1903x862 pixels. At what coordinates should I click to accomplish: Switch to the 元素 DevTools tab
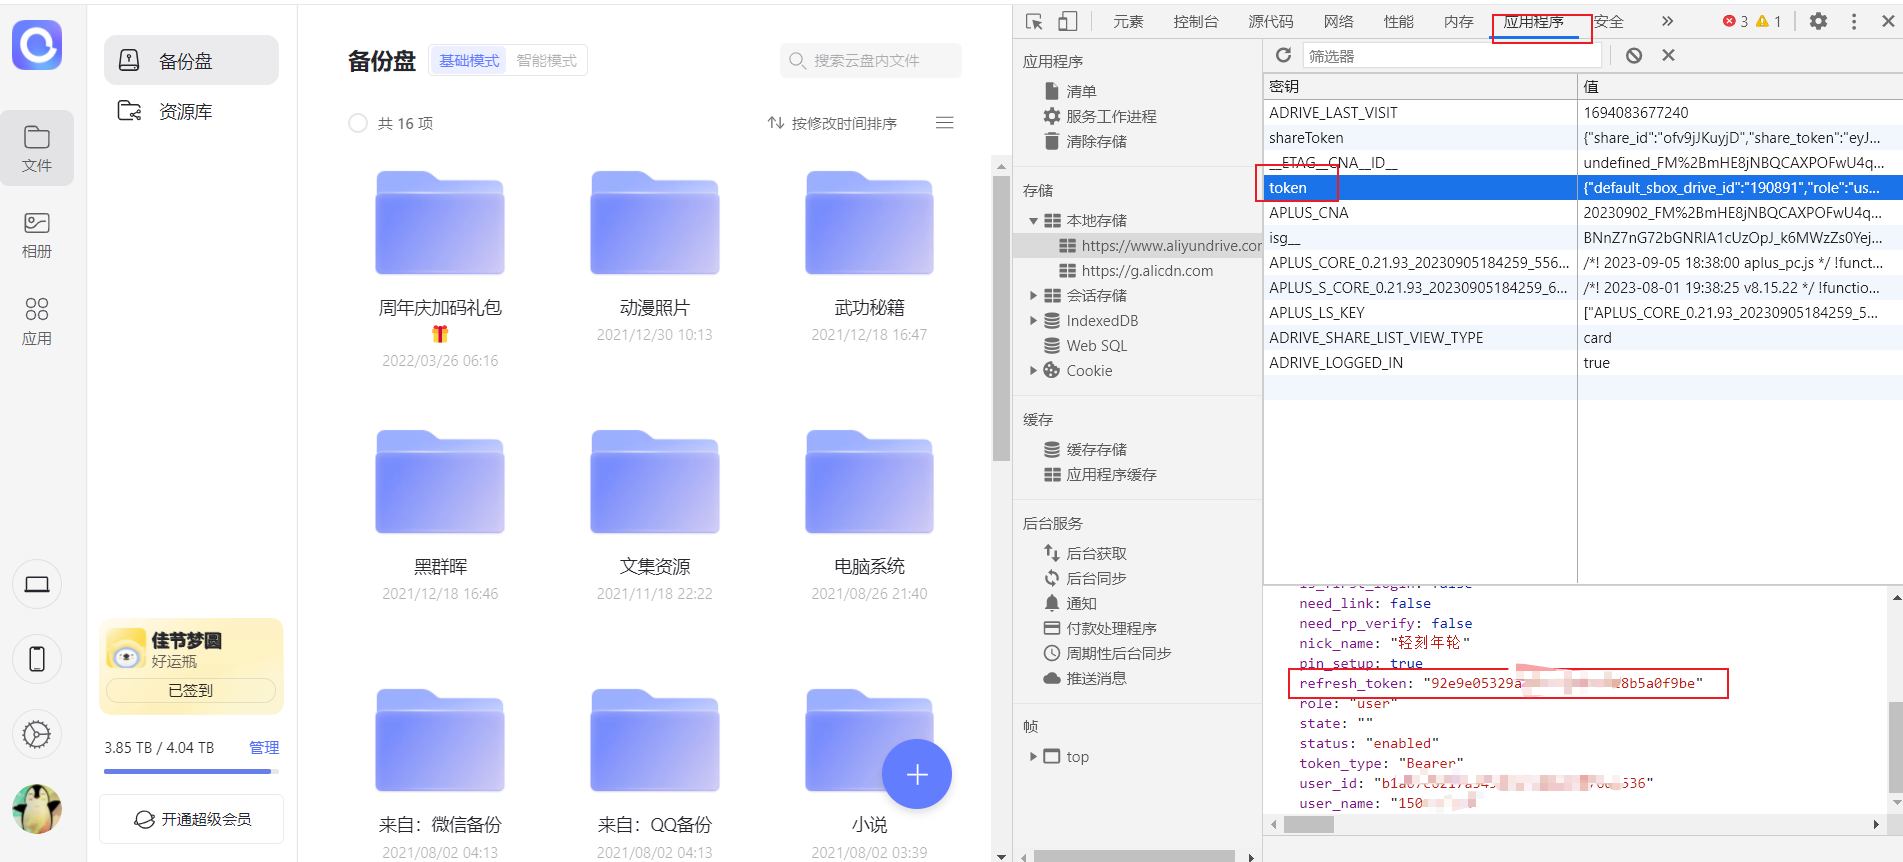[x=1128, y=21]
